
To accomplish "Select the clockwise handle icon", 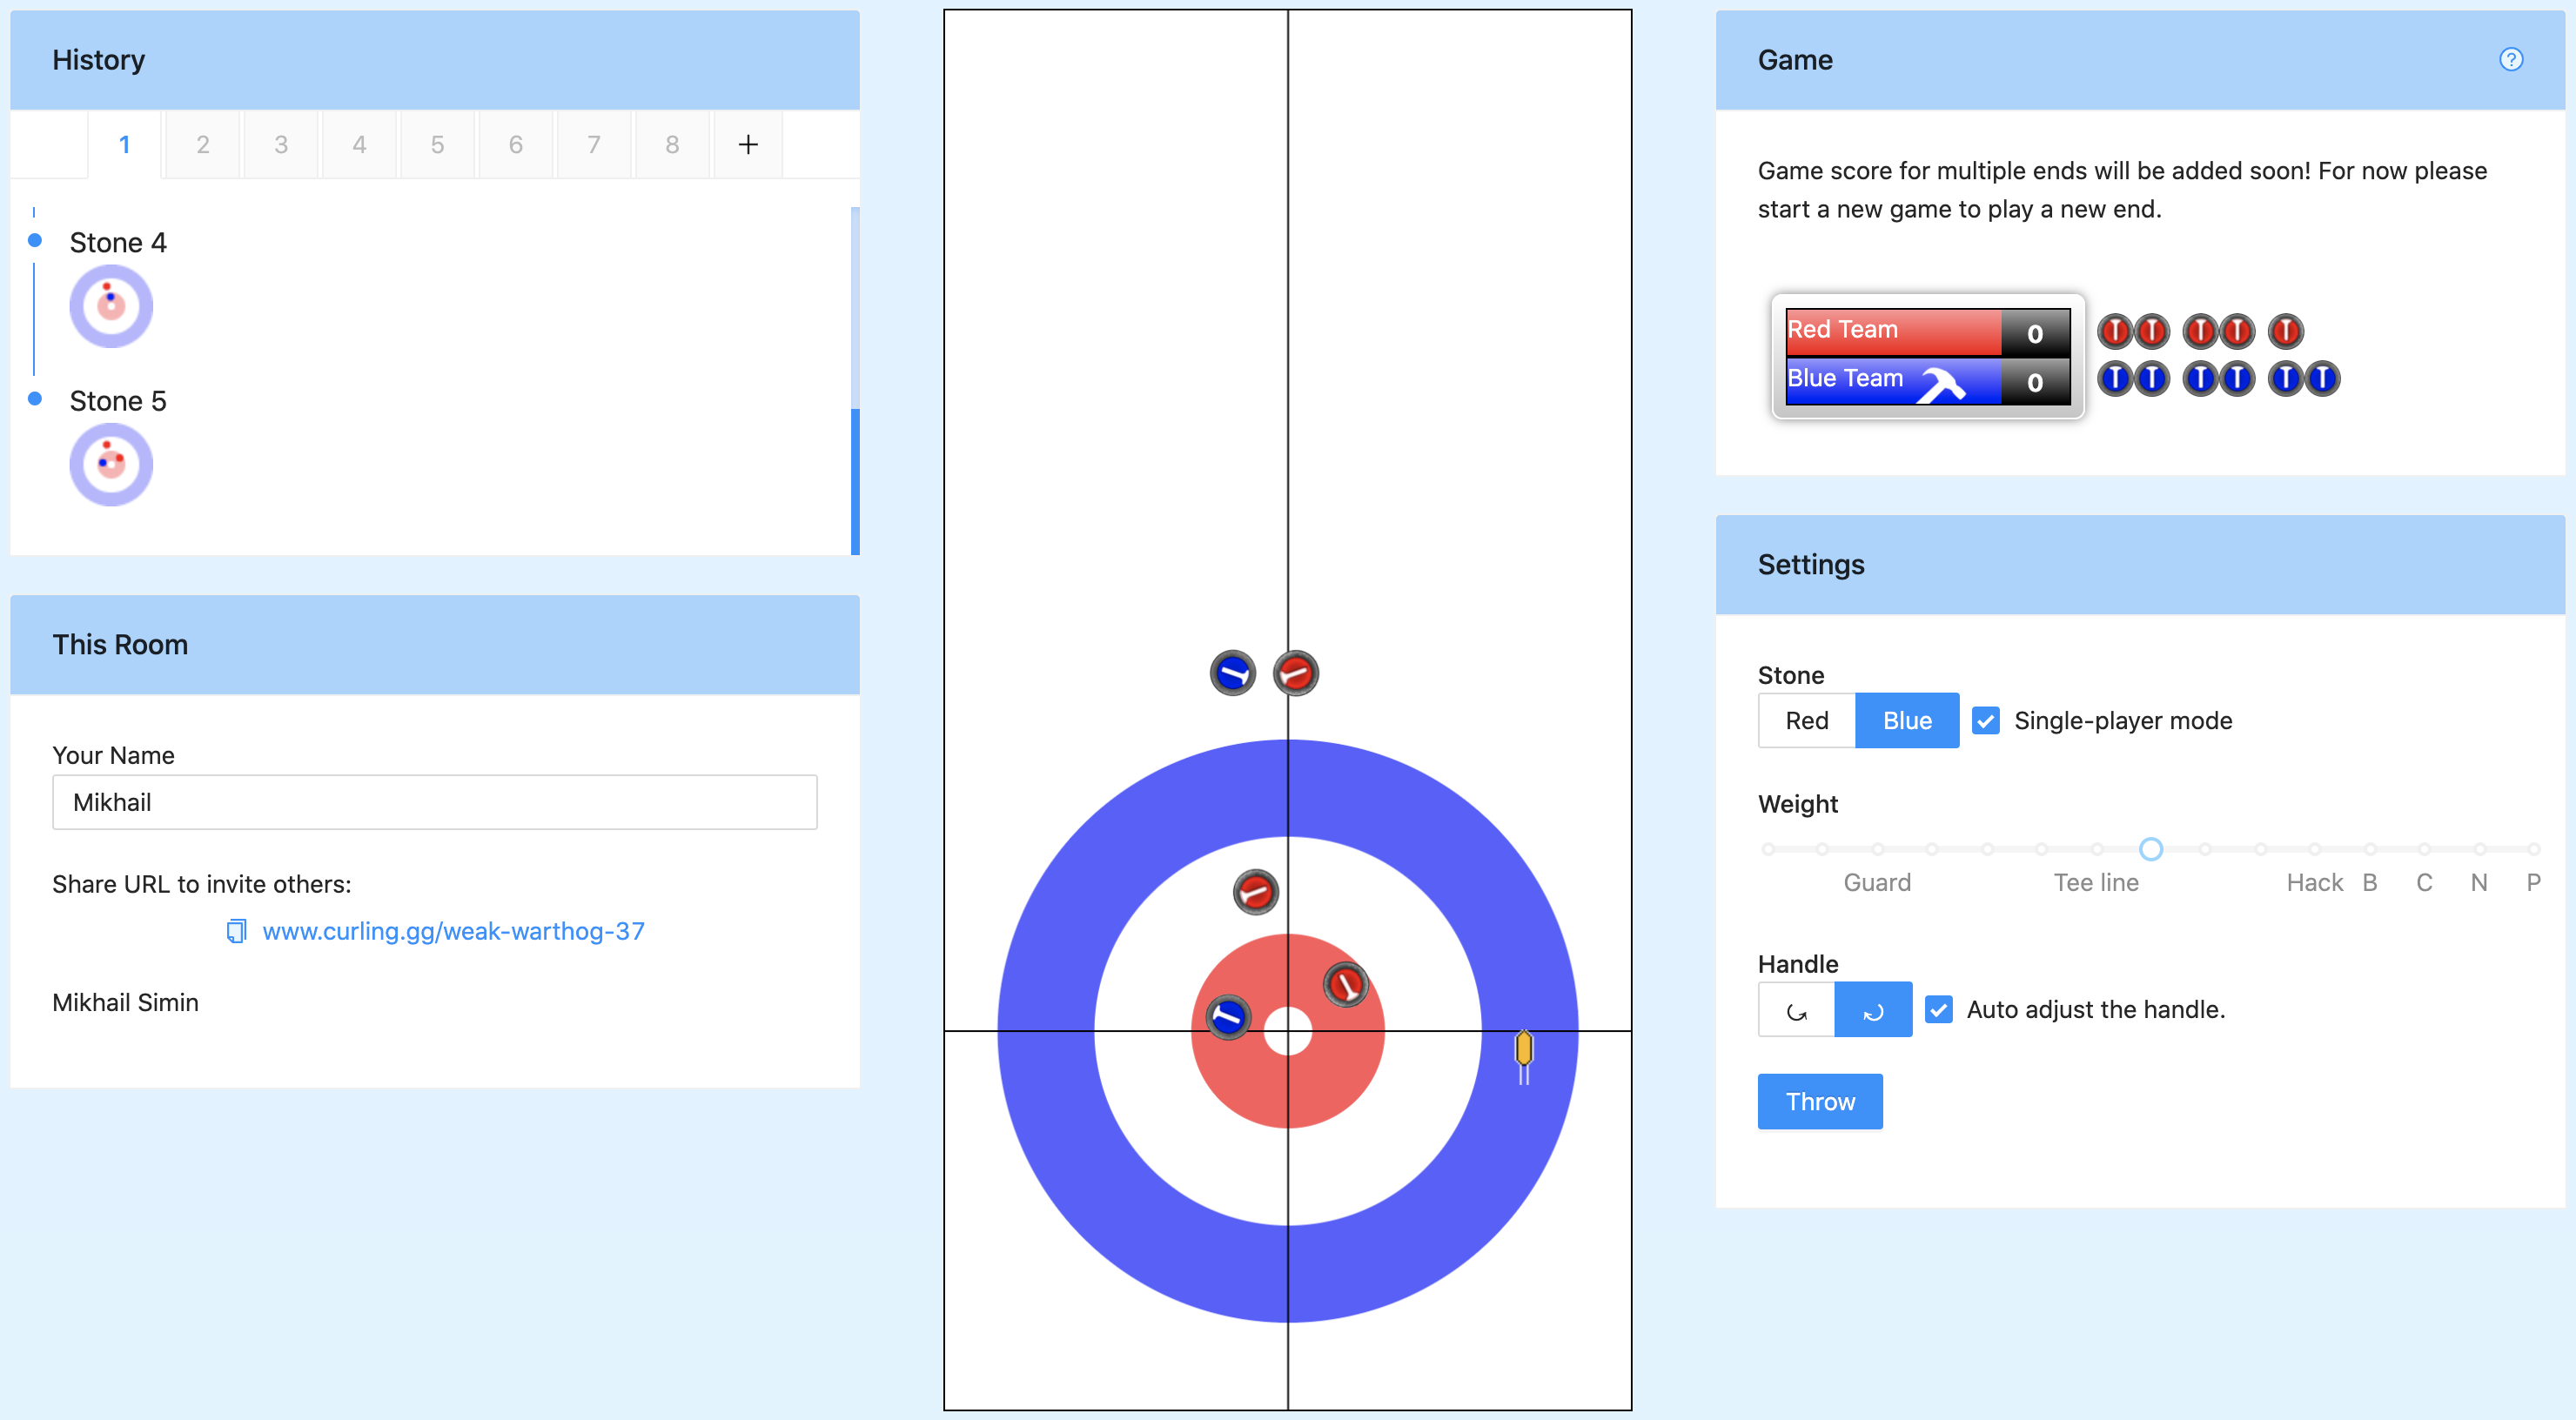I will point(1873,1009).
